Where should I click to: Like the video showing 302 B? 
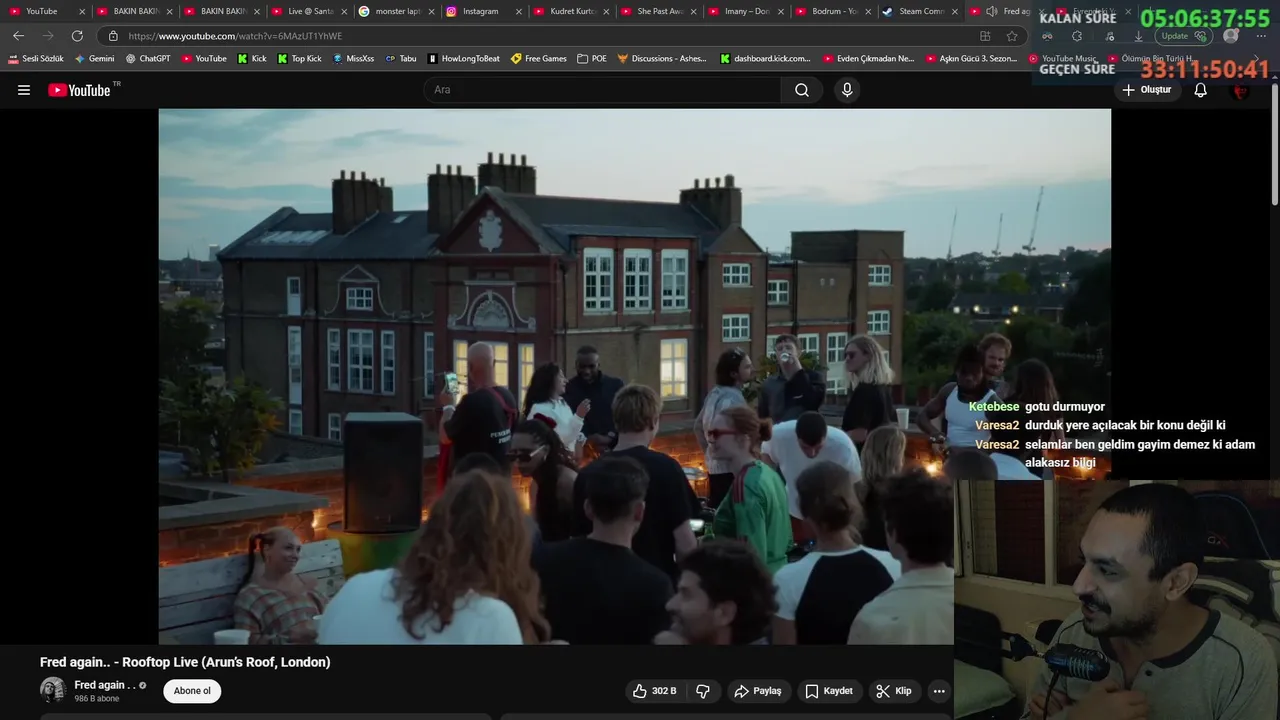(655, 691)
